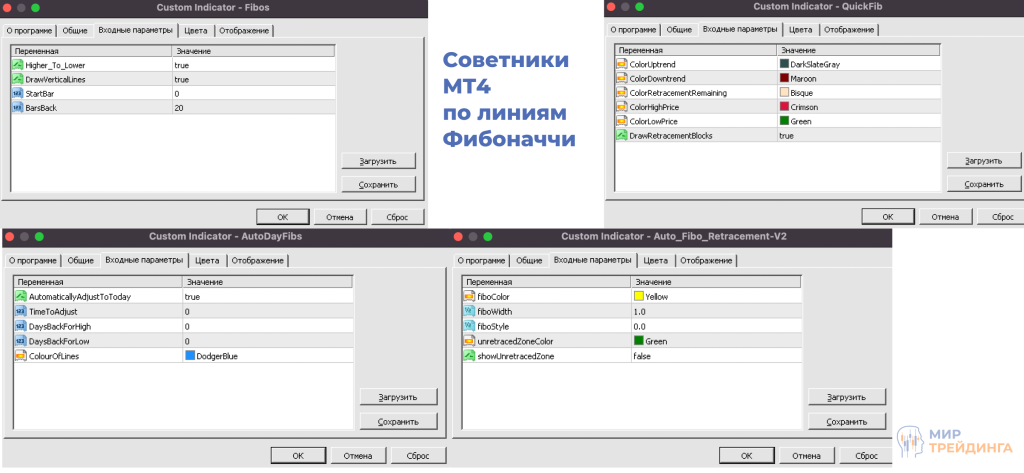Click the DaysBackForHigh integer icon
This screenshot has width=1024, height=473.
(20, 326)
